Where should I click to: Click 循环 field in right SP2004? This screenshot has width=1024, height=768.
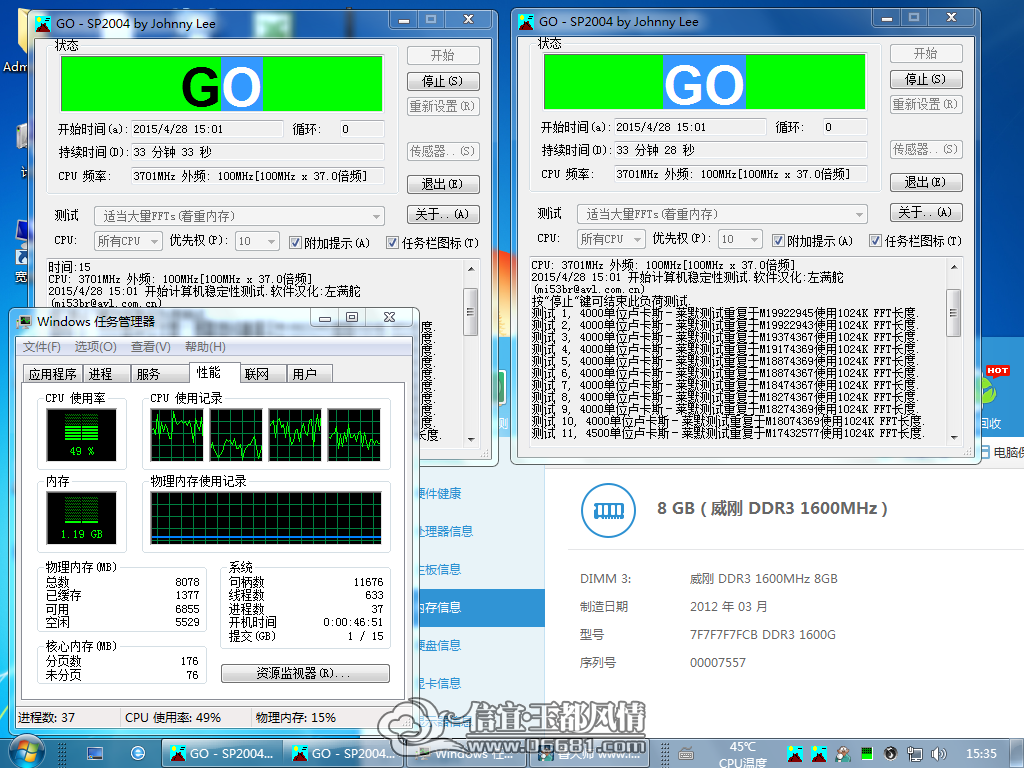tap(845, 127)
